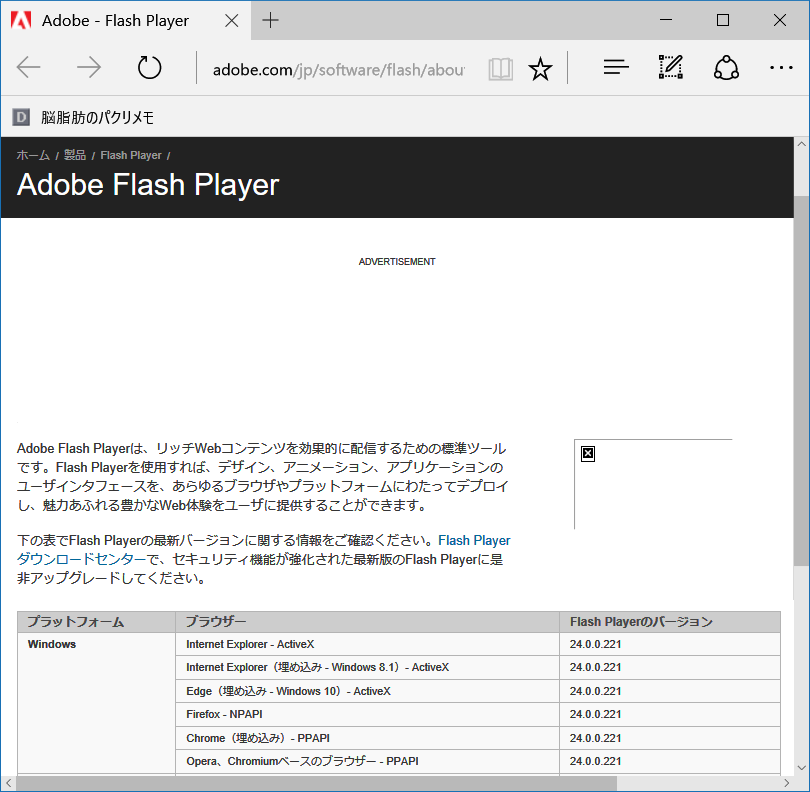Click version for Opera row
The height and width of the screenshot is (792, 810).
tap(595, 762)
